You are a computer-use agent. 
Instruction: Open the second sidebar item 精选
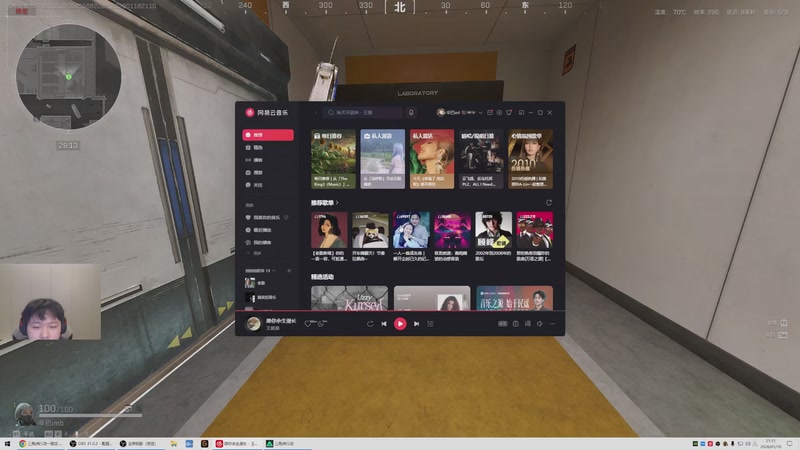[x=268, y=147]
